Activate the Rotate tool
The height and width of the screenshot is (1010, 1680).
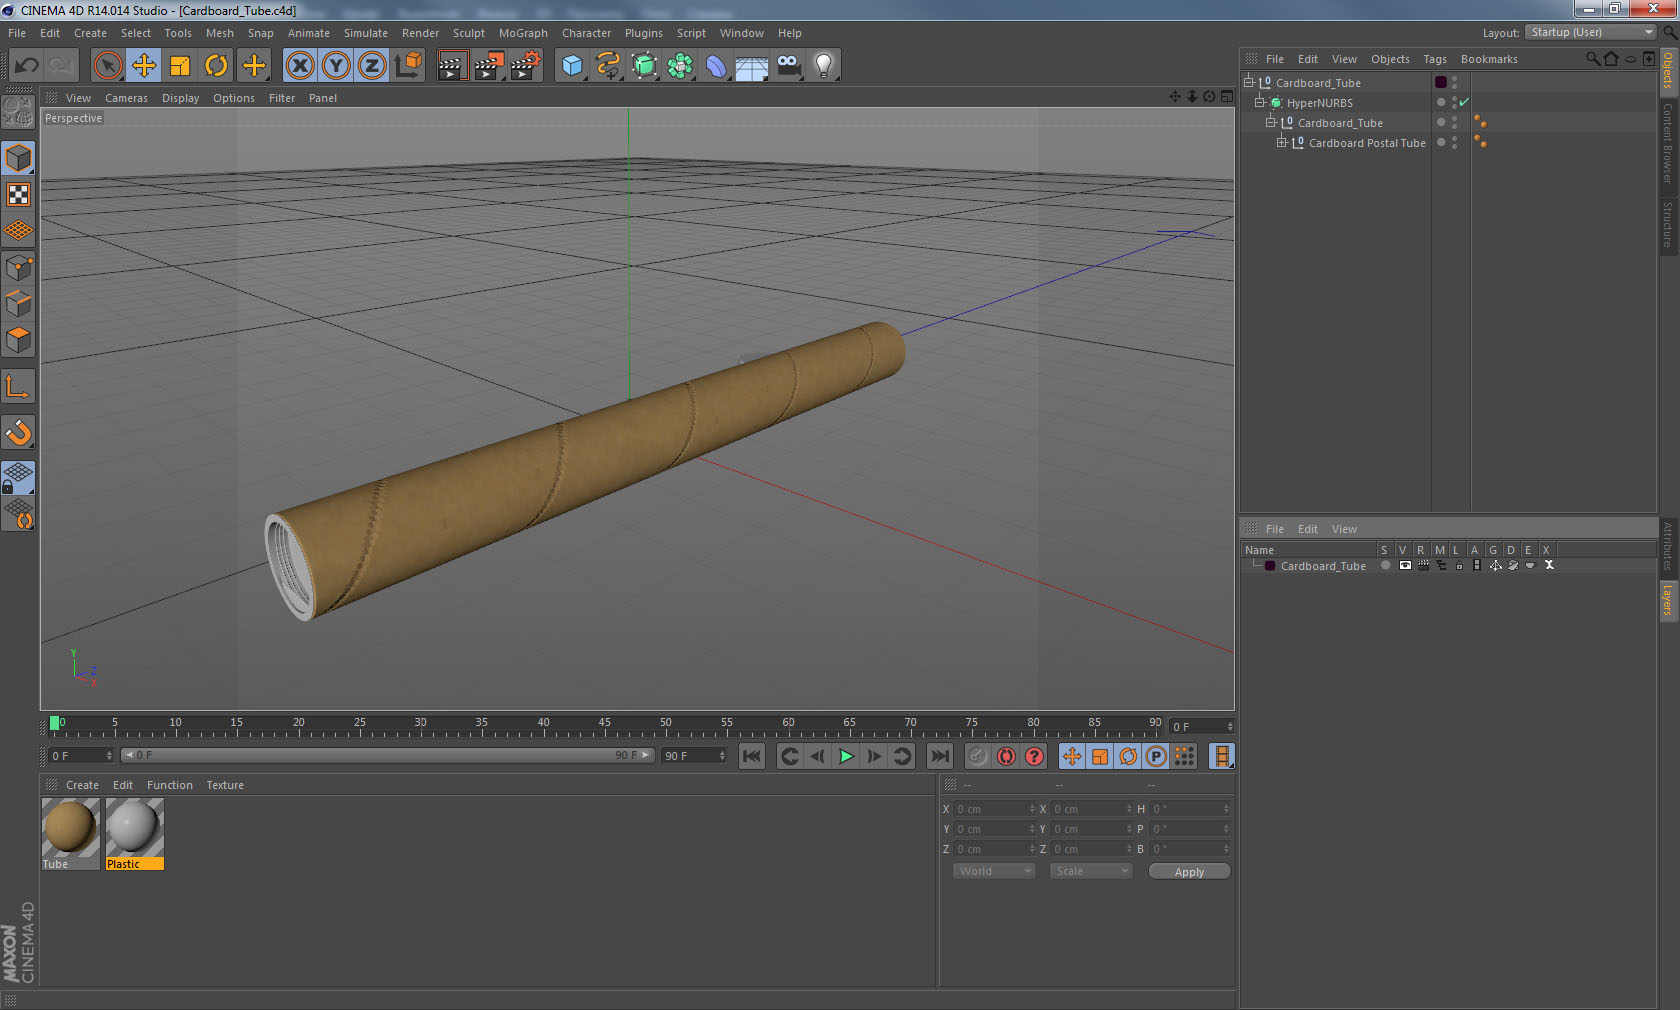[x=216, y=66]
